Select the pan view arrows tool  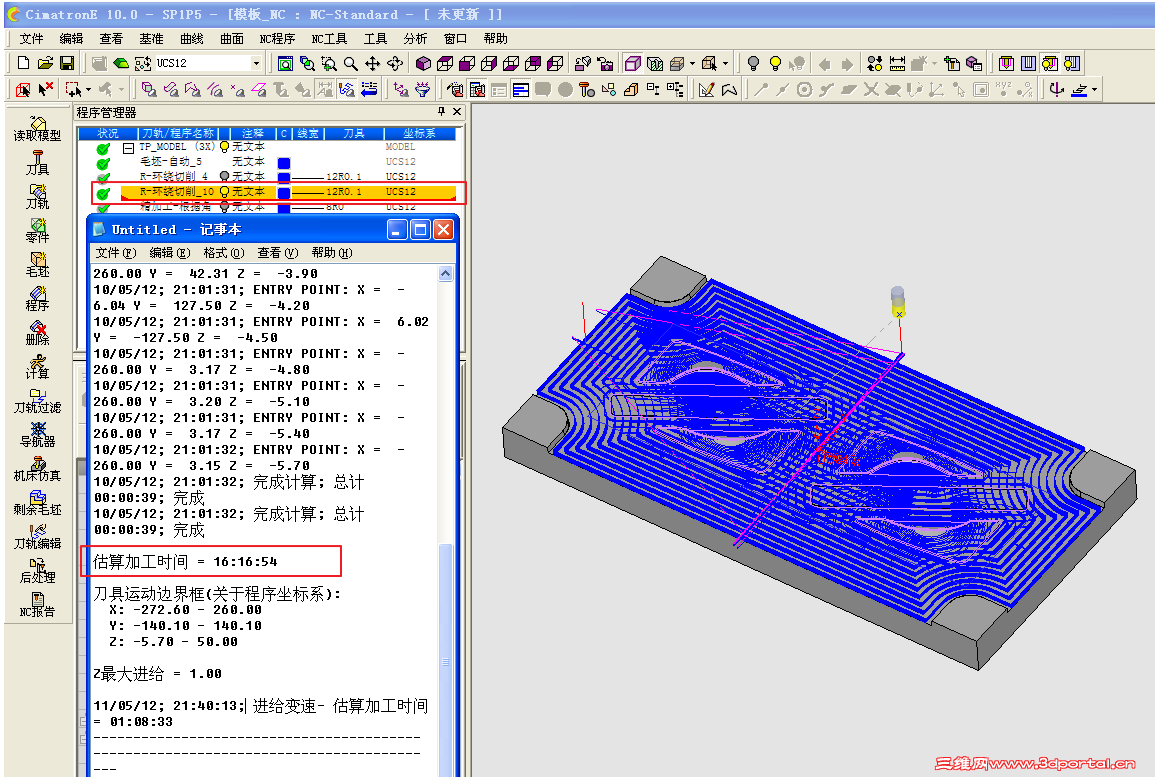pyautogui.click(x=373, y=64)
